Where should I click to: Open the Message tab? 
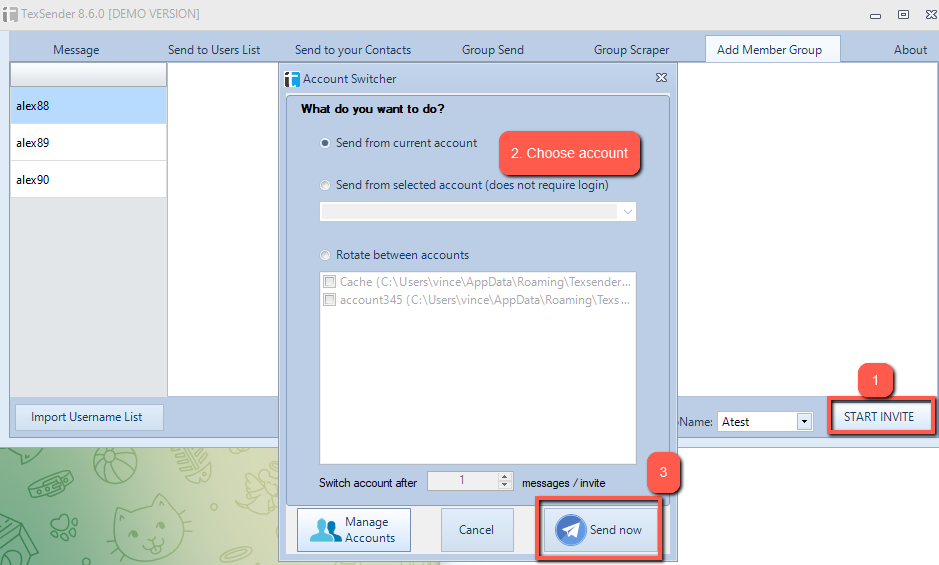(x=76, y=50)
